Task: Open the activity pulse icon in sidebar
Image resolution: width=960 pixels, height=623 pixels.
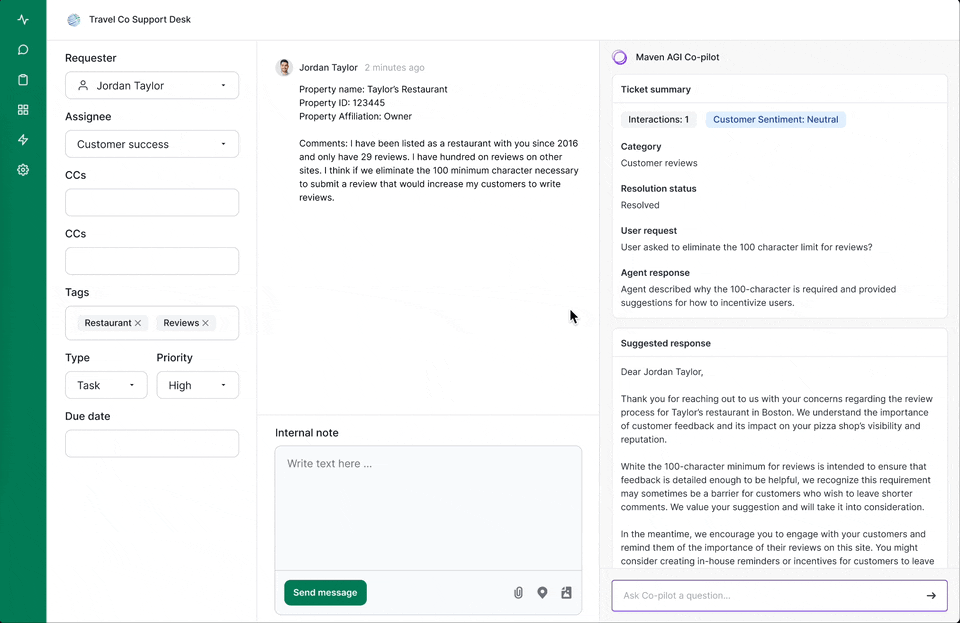Action: [23, 20]
